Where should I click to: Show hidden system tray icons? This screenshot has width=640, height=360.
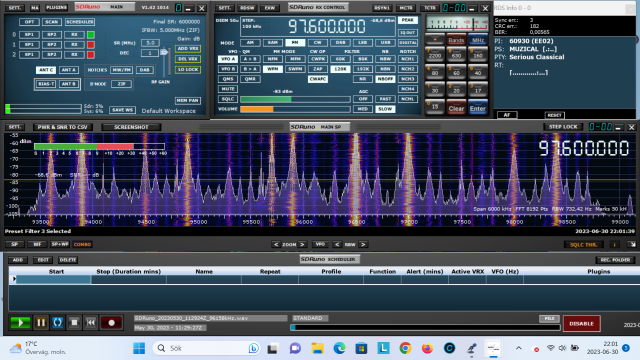pyautogui.click(x=519, y=348)
